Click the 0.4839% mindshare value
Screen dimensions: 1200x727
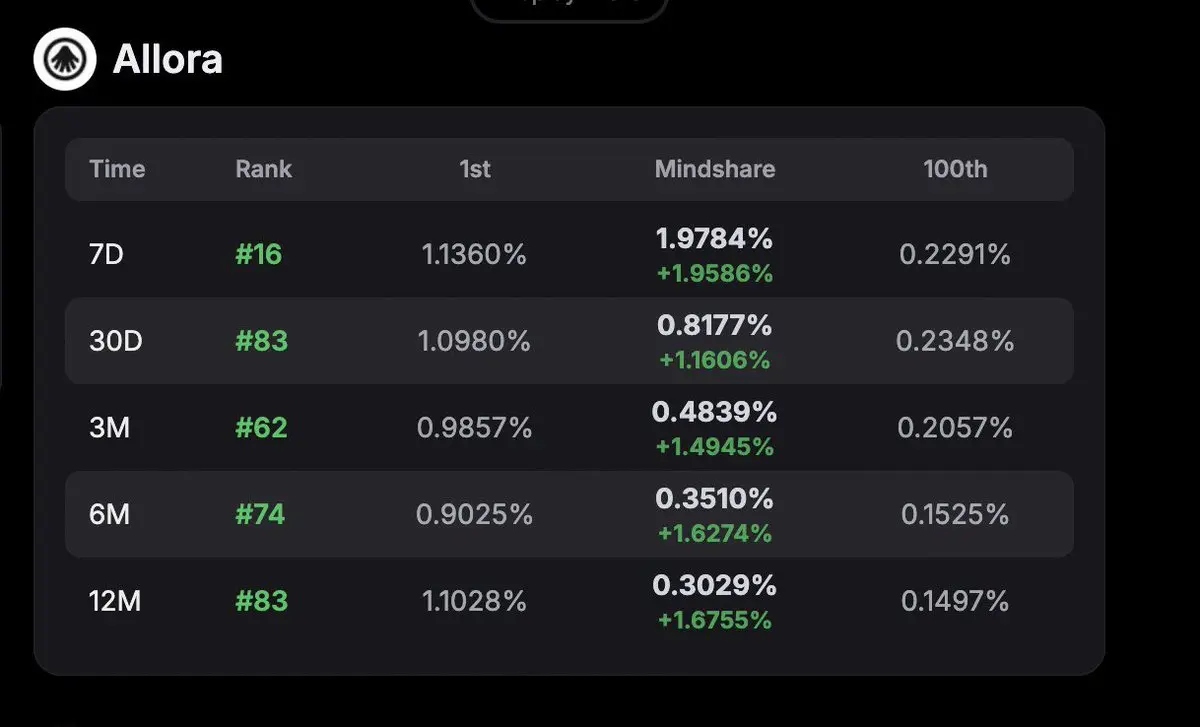pos(715,412)
